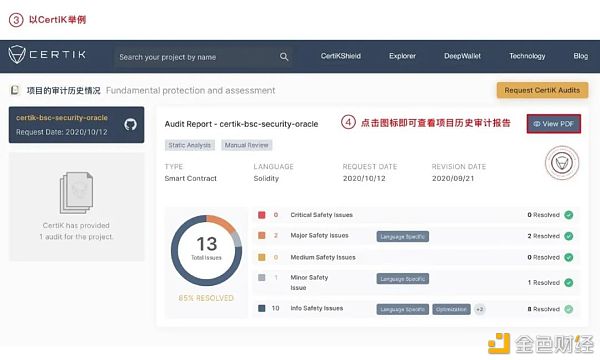The image size is (600, 360).
Task: Click the Critical Safety Issues row label
Action: (x=321, y=215)
